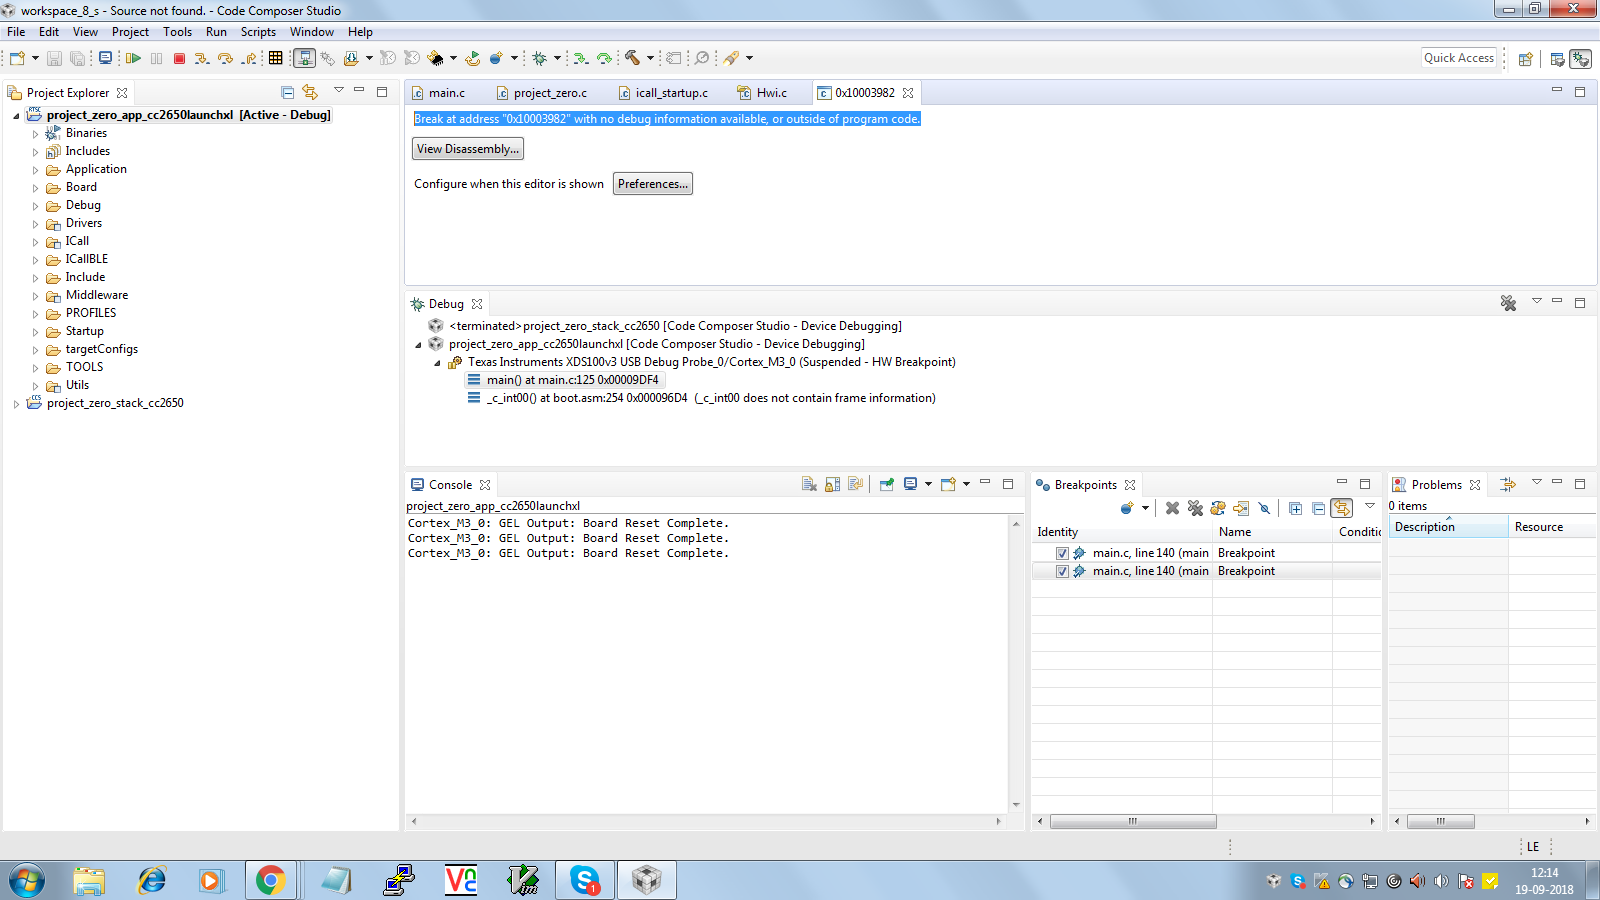Click the Open Perspective icon
1600x900 pixels.
coord(1525,59)
